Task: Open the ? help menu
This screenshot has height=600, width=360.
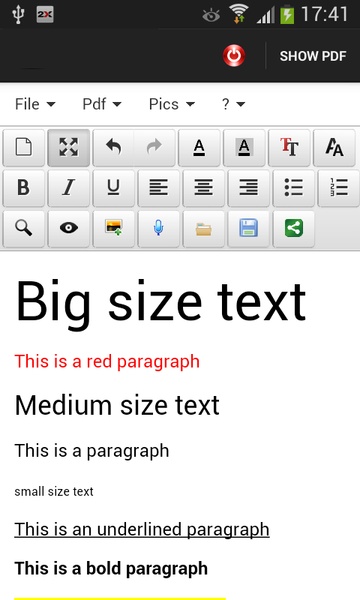Action: click(233, 104)
